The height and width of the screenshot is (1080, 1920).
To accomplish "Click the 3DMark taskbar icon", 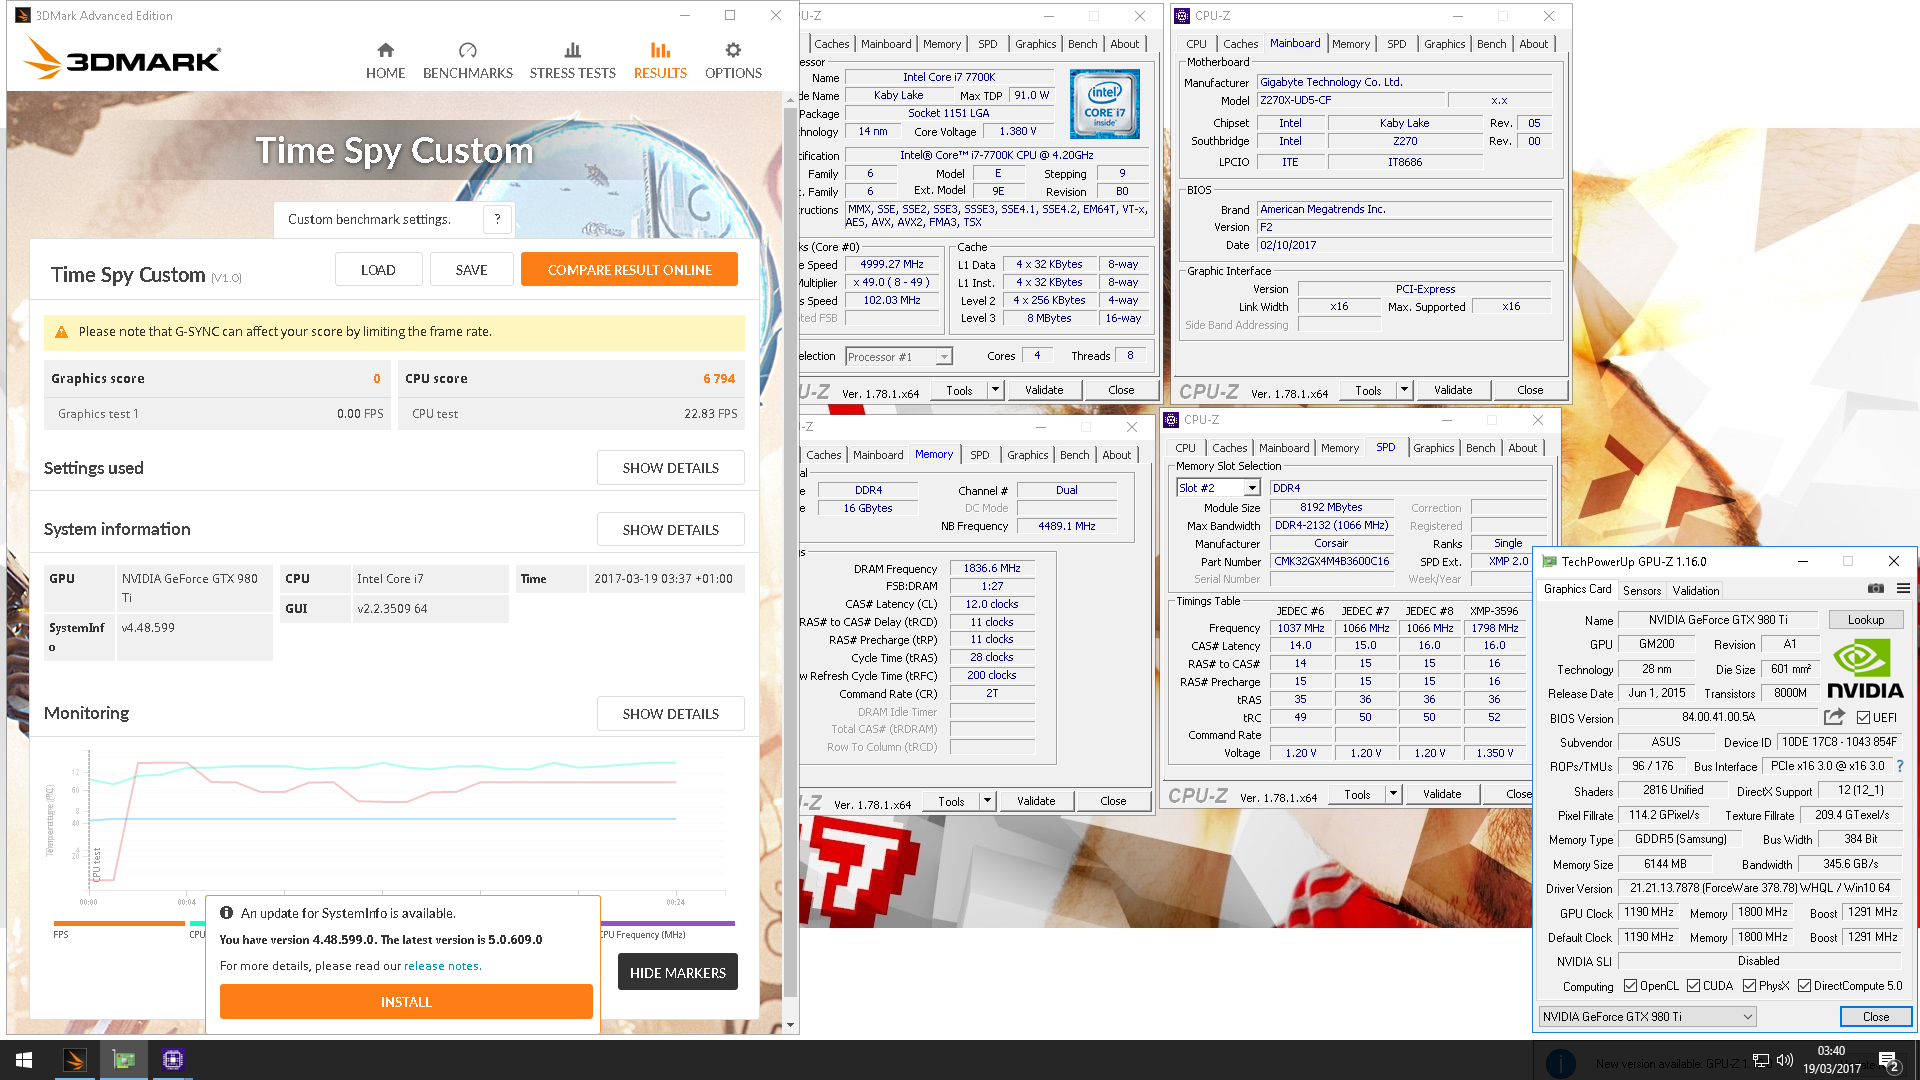I will click(x=75, y=1060).
